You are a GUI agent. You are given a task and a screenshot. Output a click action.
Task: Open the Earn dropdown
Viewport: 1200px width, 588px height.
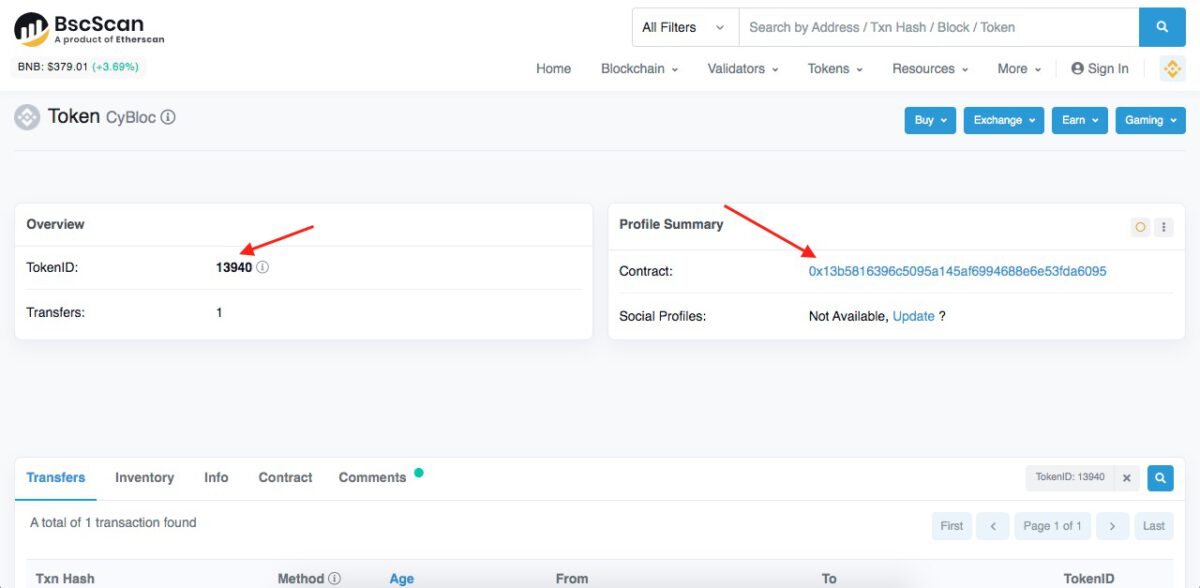(1080, 120)
